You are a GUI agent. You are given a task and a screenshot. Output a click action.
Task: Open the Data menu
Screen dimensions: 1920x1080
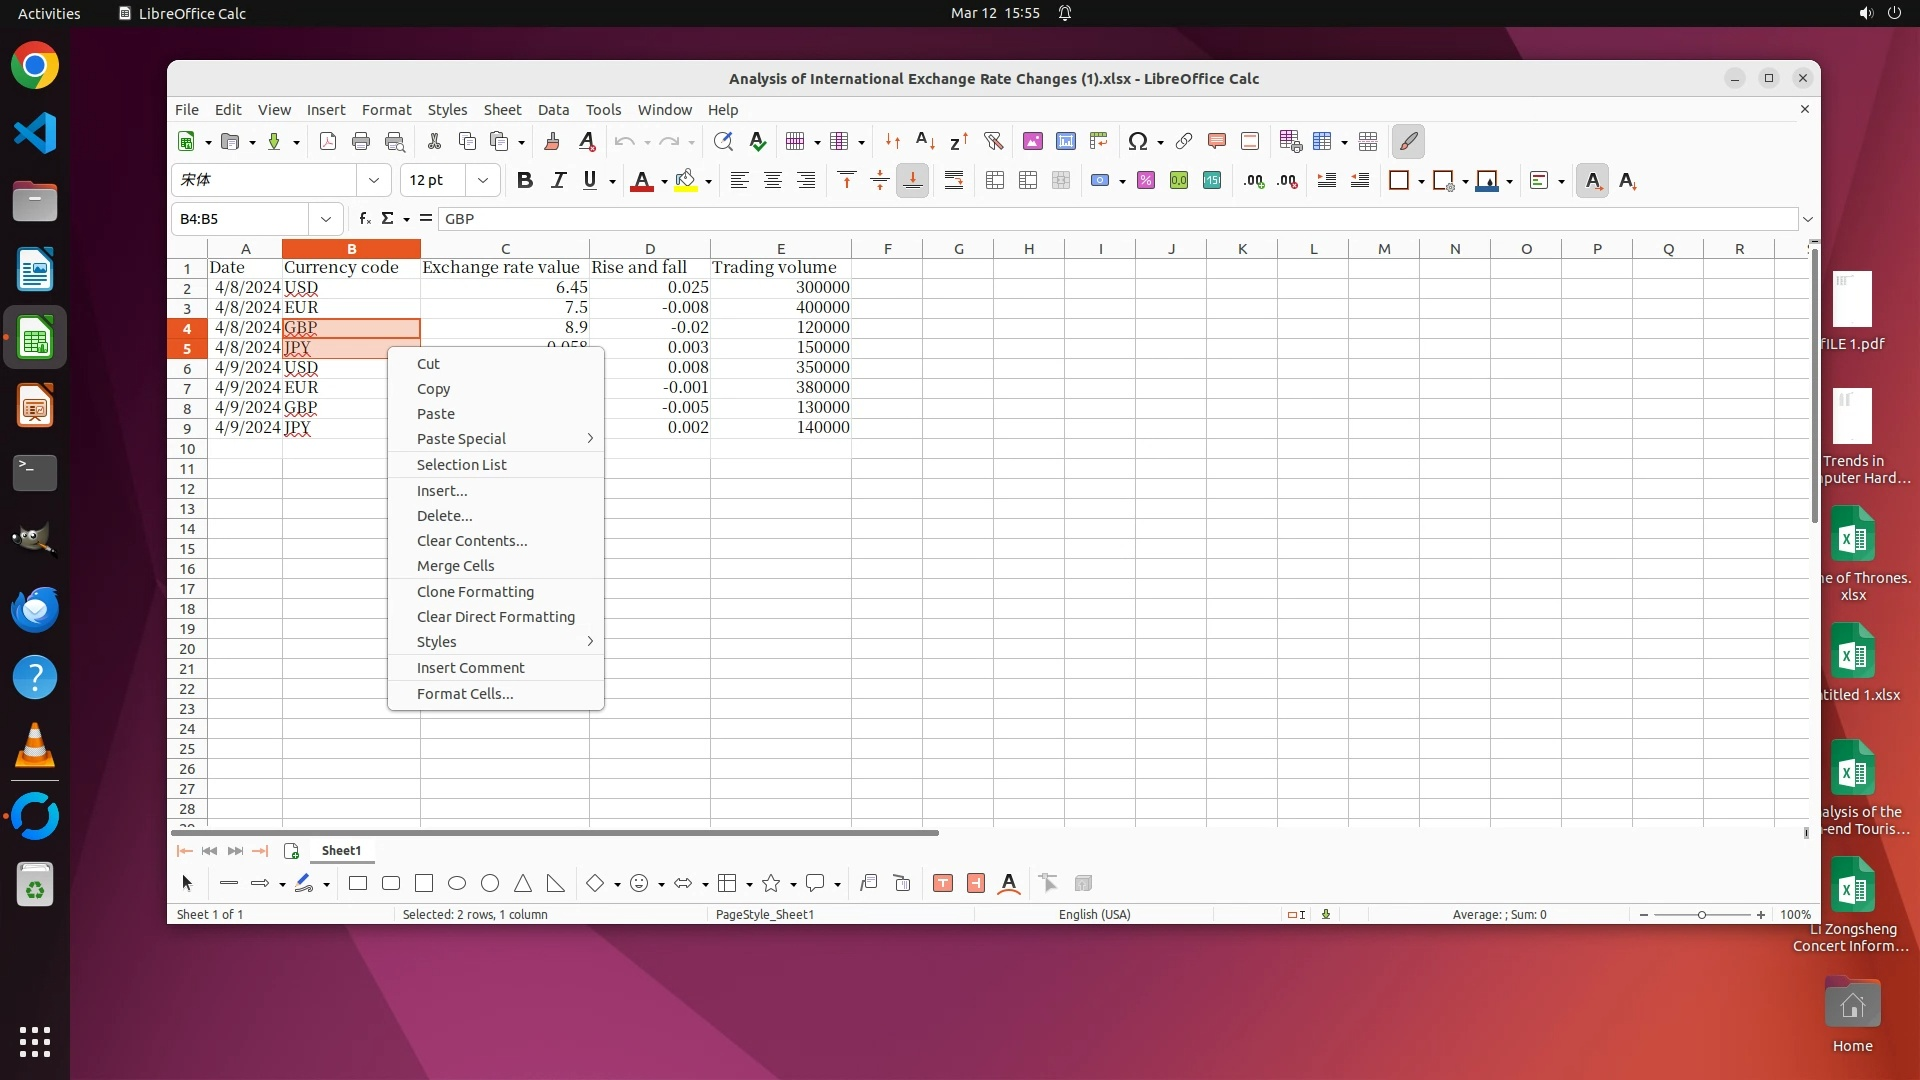point(553,109)
